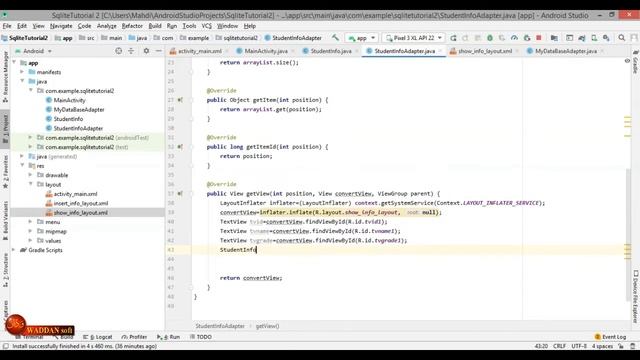
Task: Open the TODO tool window
Action: (201, 337)
